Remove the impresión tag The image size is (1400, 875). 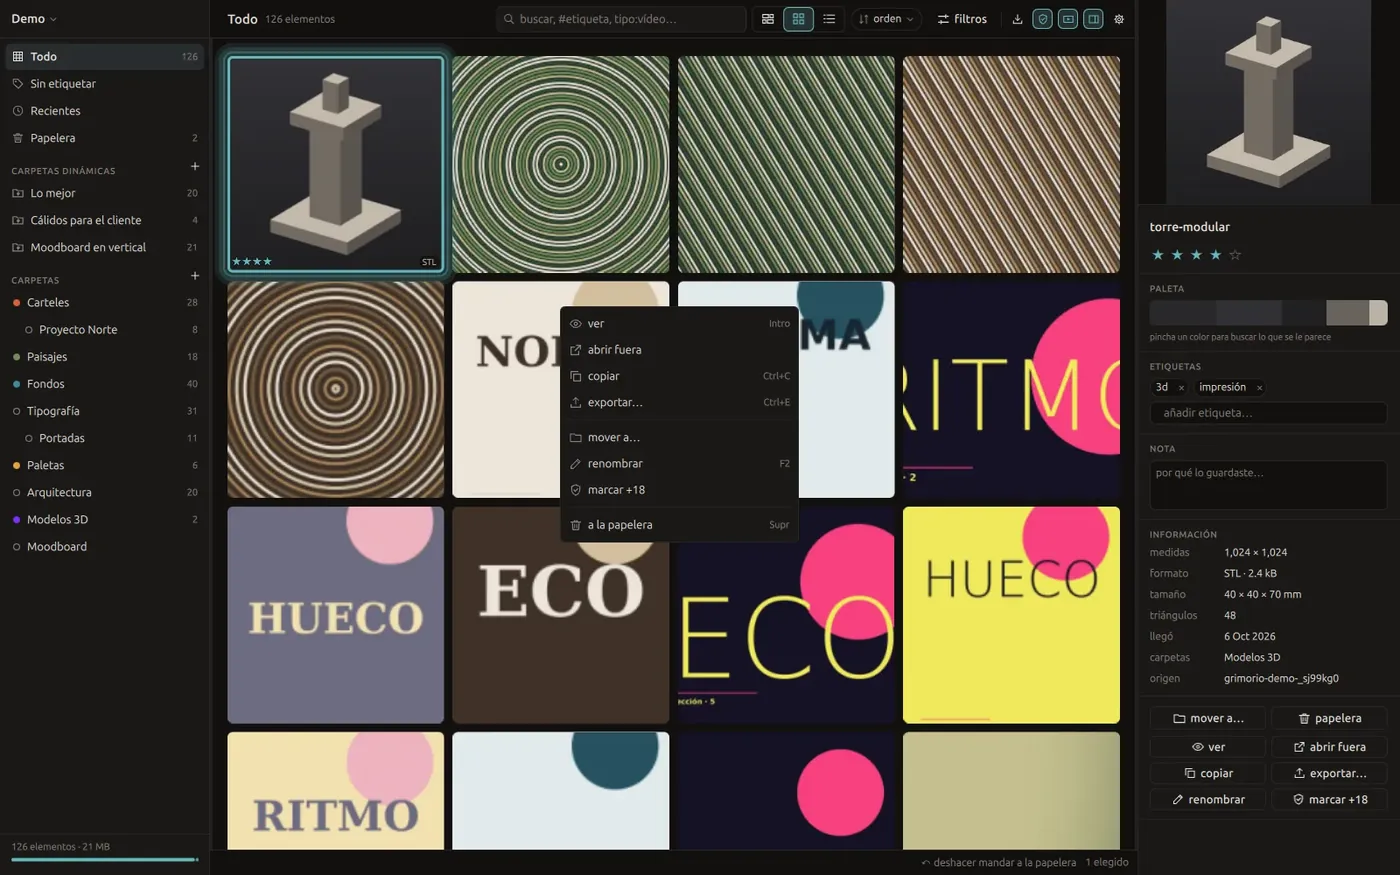point(1259,388)
